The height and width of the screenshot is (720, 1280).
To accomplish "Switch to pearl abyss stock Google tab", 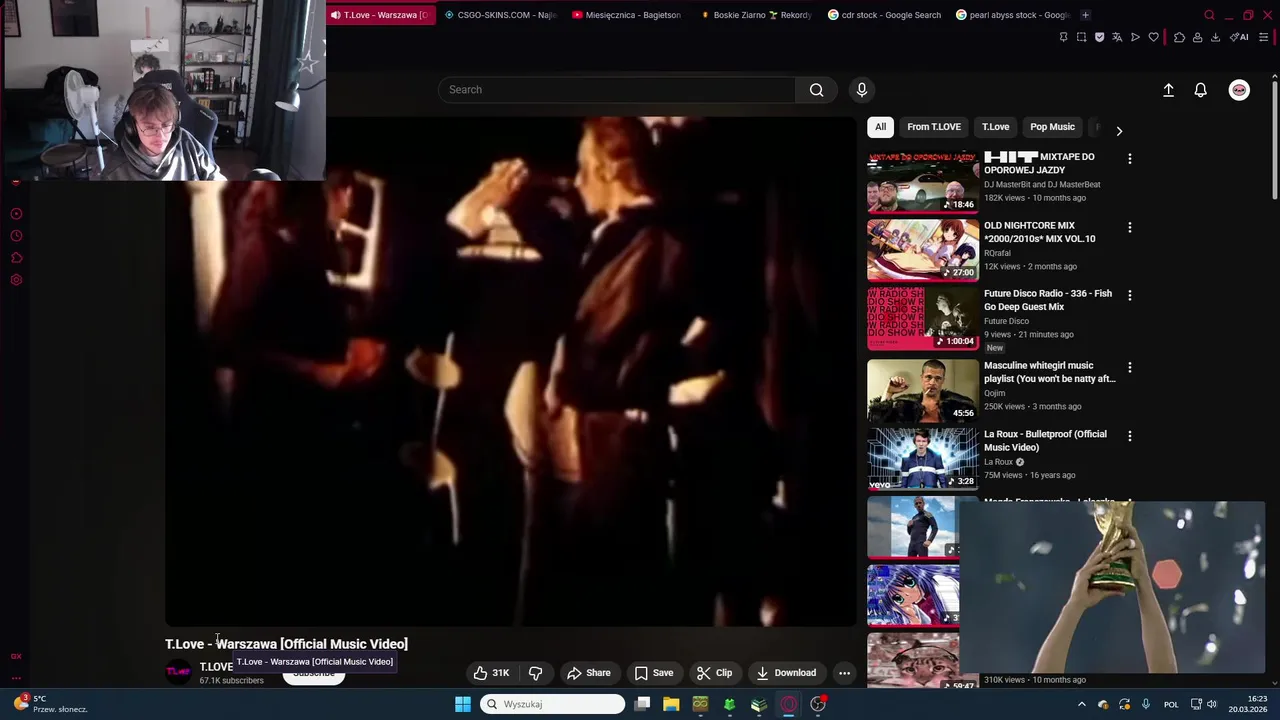I will 1012,15.
